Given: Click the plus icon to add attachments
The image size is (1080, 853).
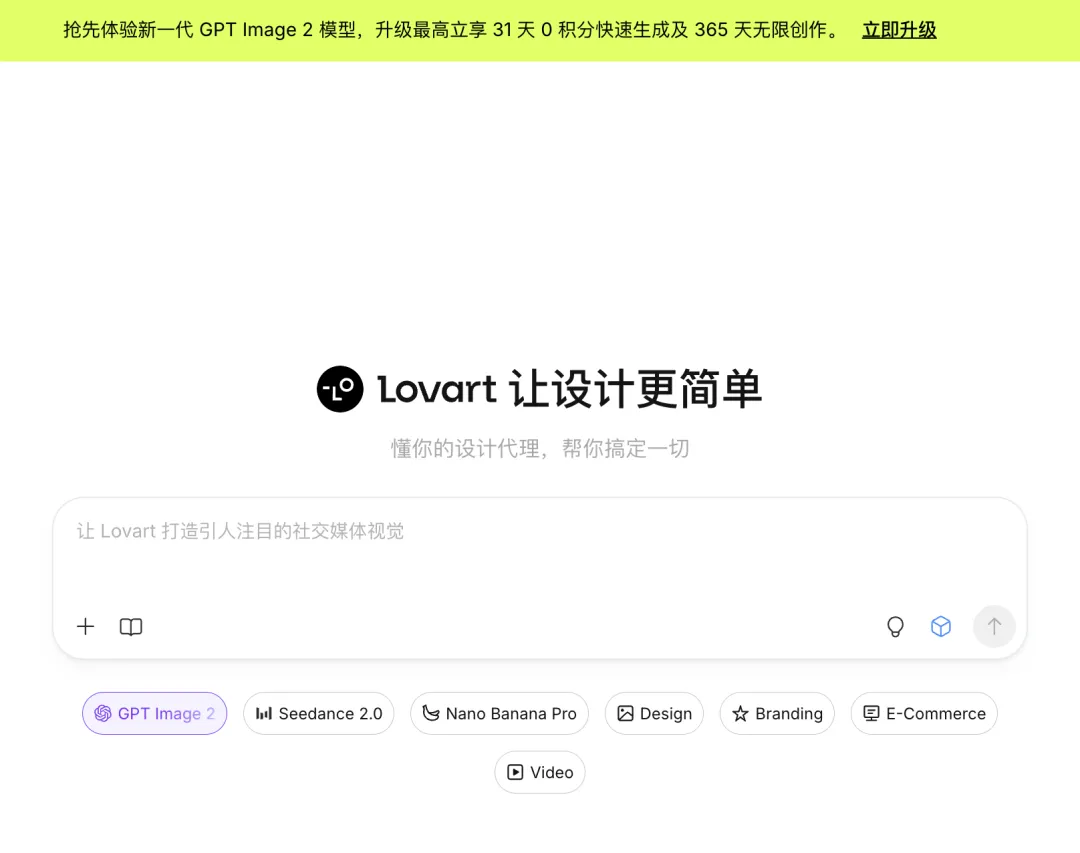Looking at the screenshot, I should pos(85,627).
